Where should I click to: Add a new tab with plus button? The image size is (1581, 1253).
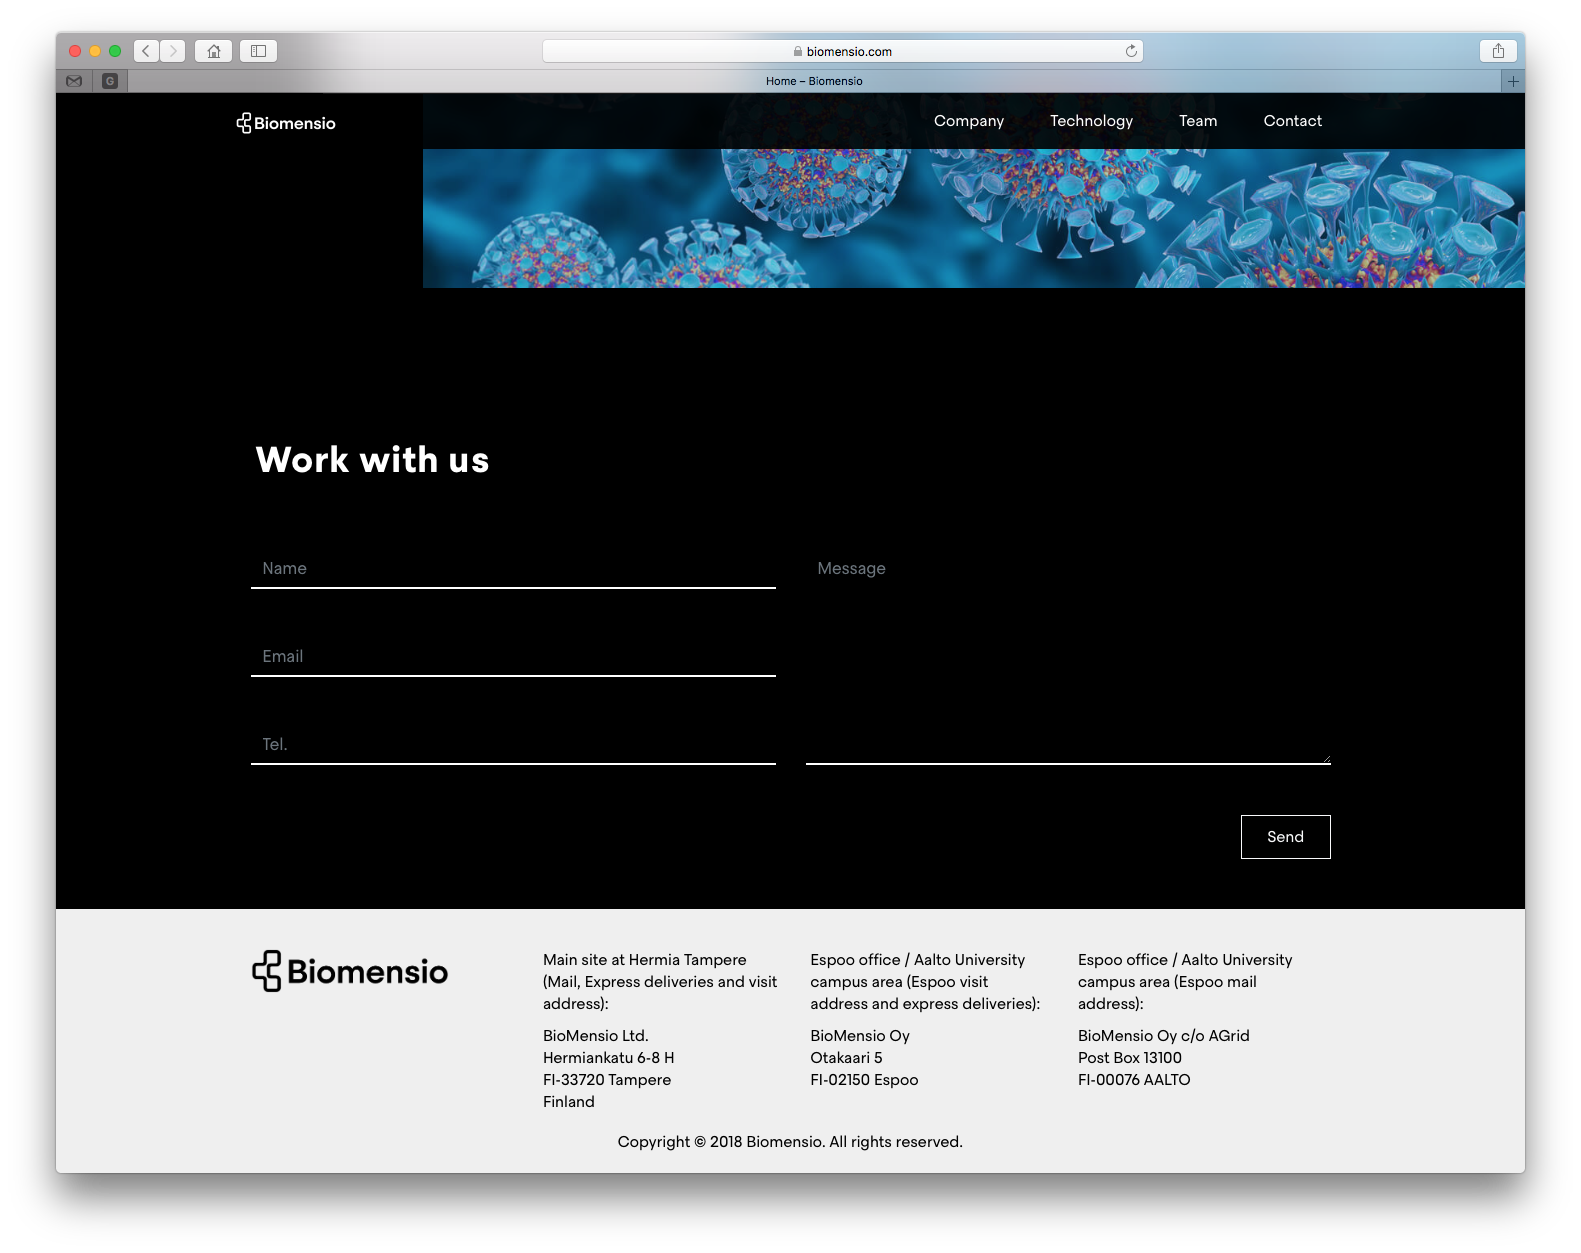pyautogui.click(x=1512, y=81)
